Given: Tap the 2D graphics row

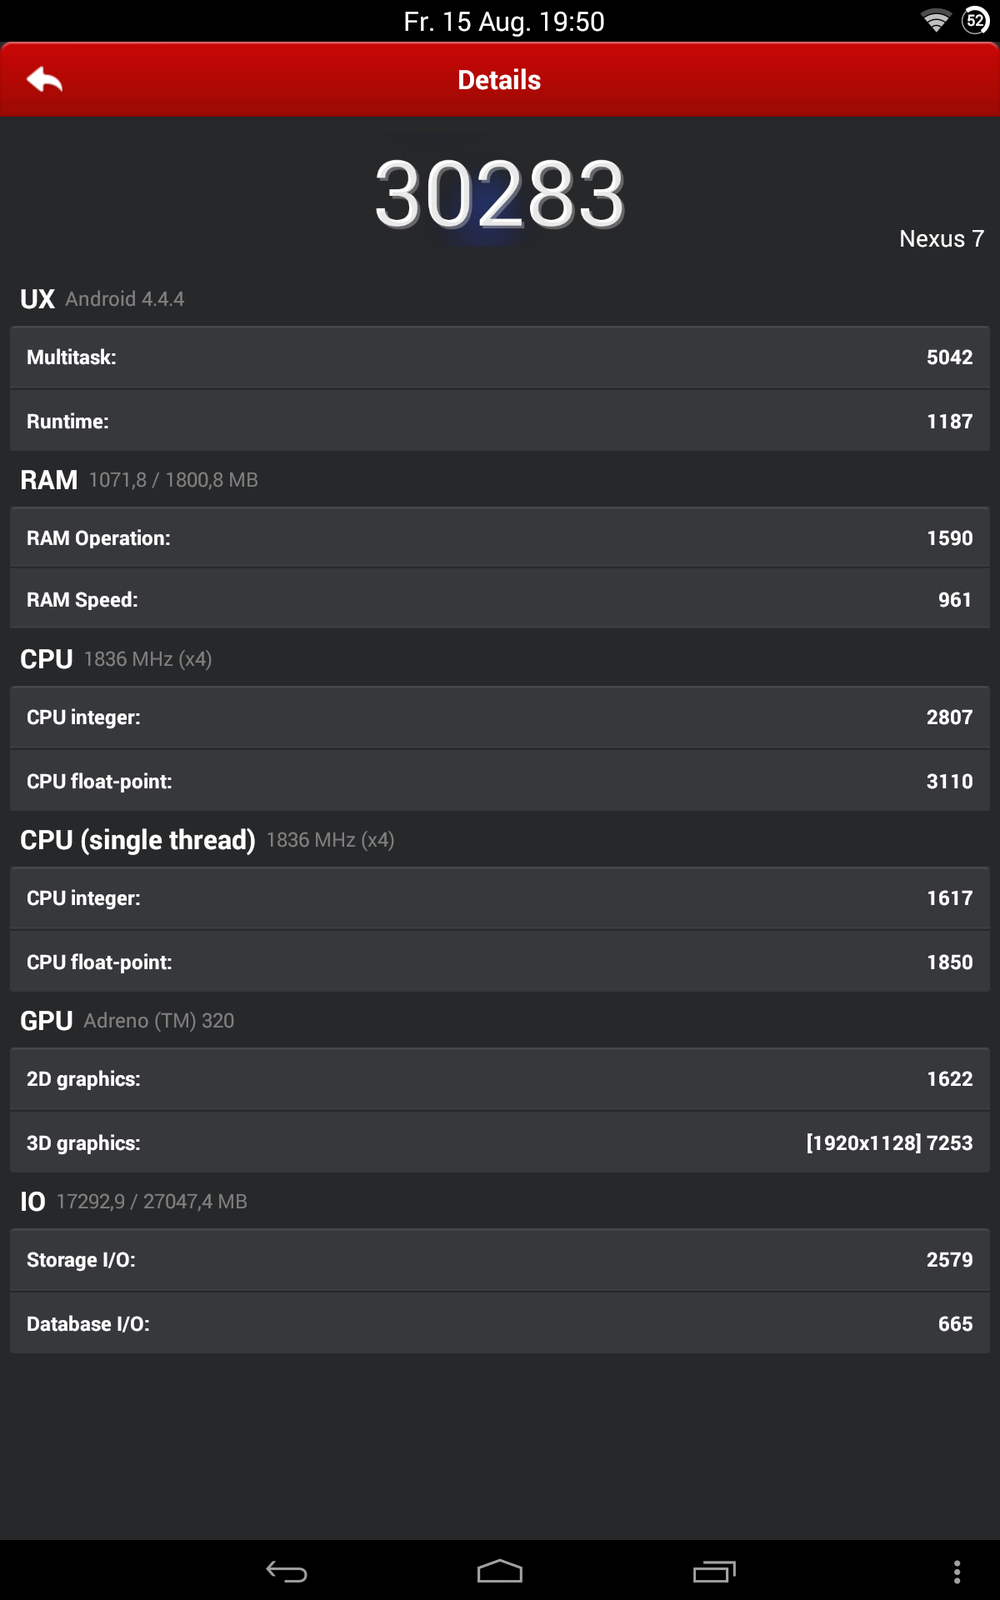Looking at the screenshot, I should (x=500, y=1079).
